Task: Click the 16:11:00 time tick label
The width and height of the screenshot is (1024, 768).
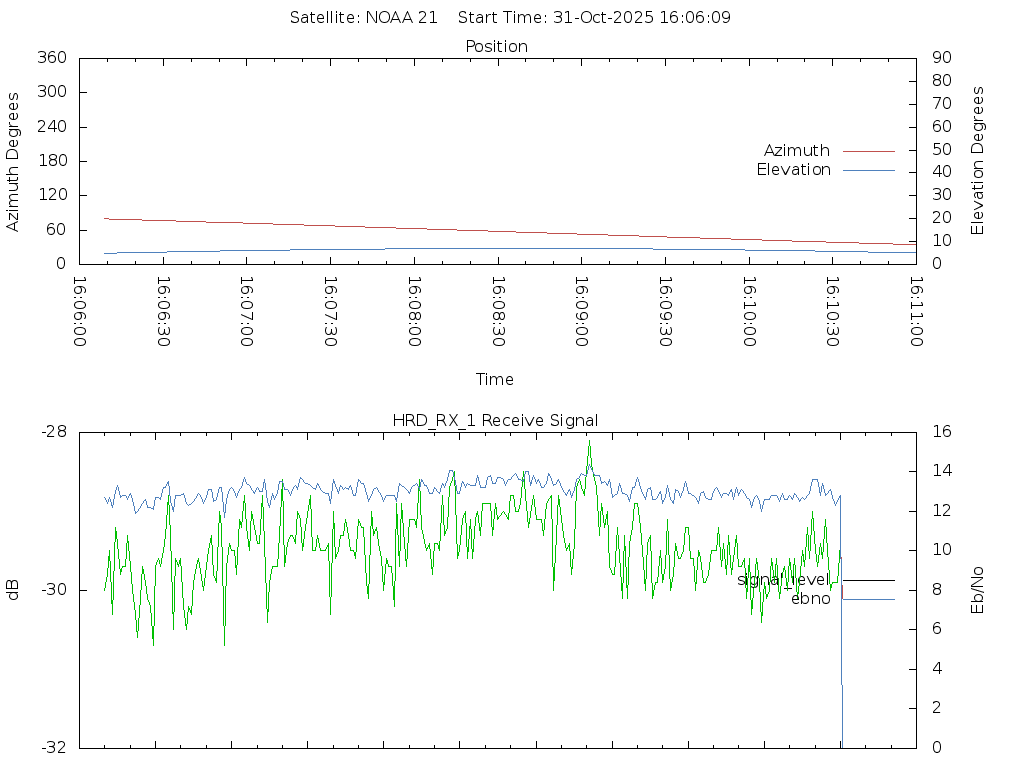Action: [x=915, y=311]
